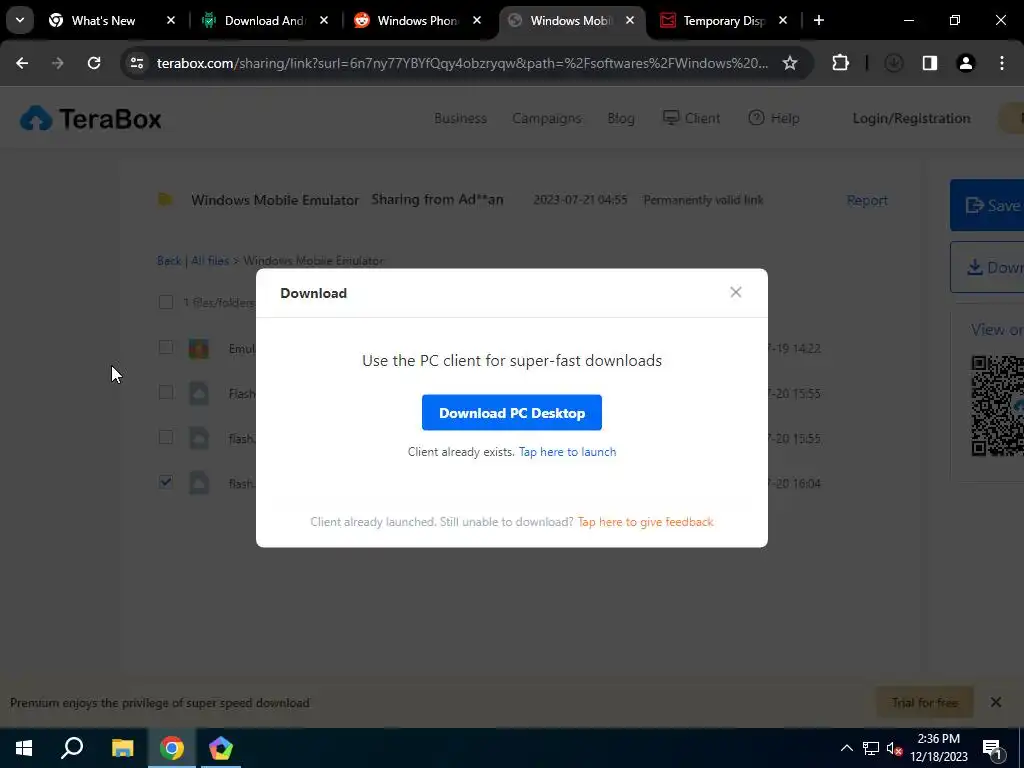Image resolution: width=1024 pixels, height=768 pixels.
Task: Click the pentagon app taskbar icon
Action: click(x=221, y=748)
